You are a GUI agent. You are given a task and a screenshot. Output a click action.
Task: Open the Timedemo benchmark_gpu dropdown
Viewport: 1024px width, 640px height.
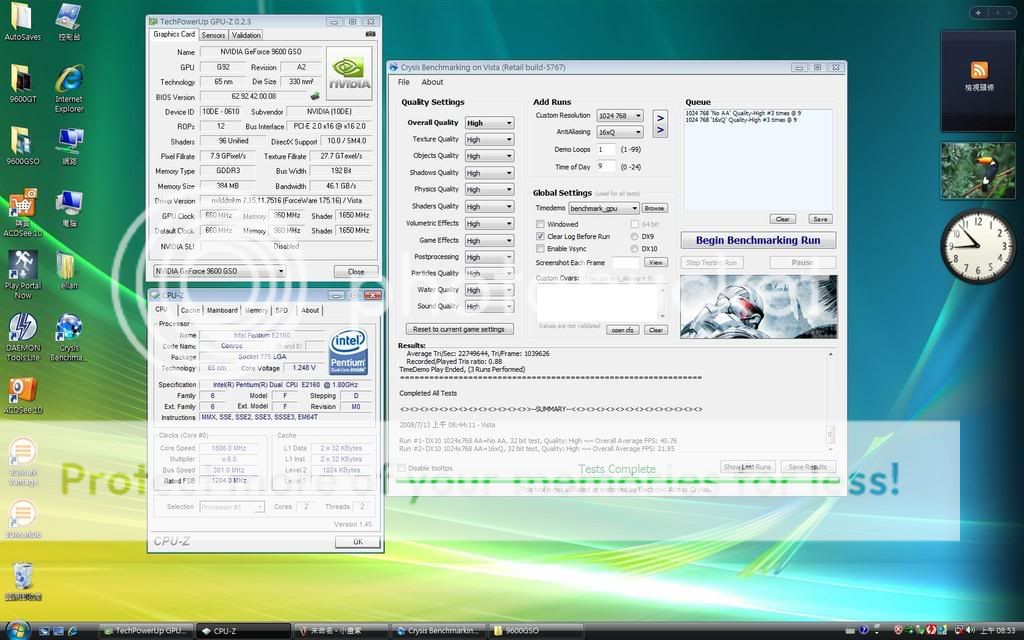click(602, 208)
